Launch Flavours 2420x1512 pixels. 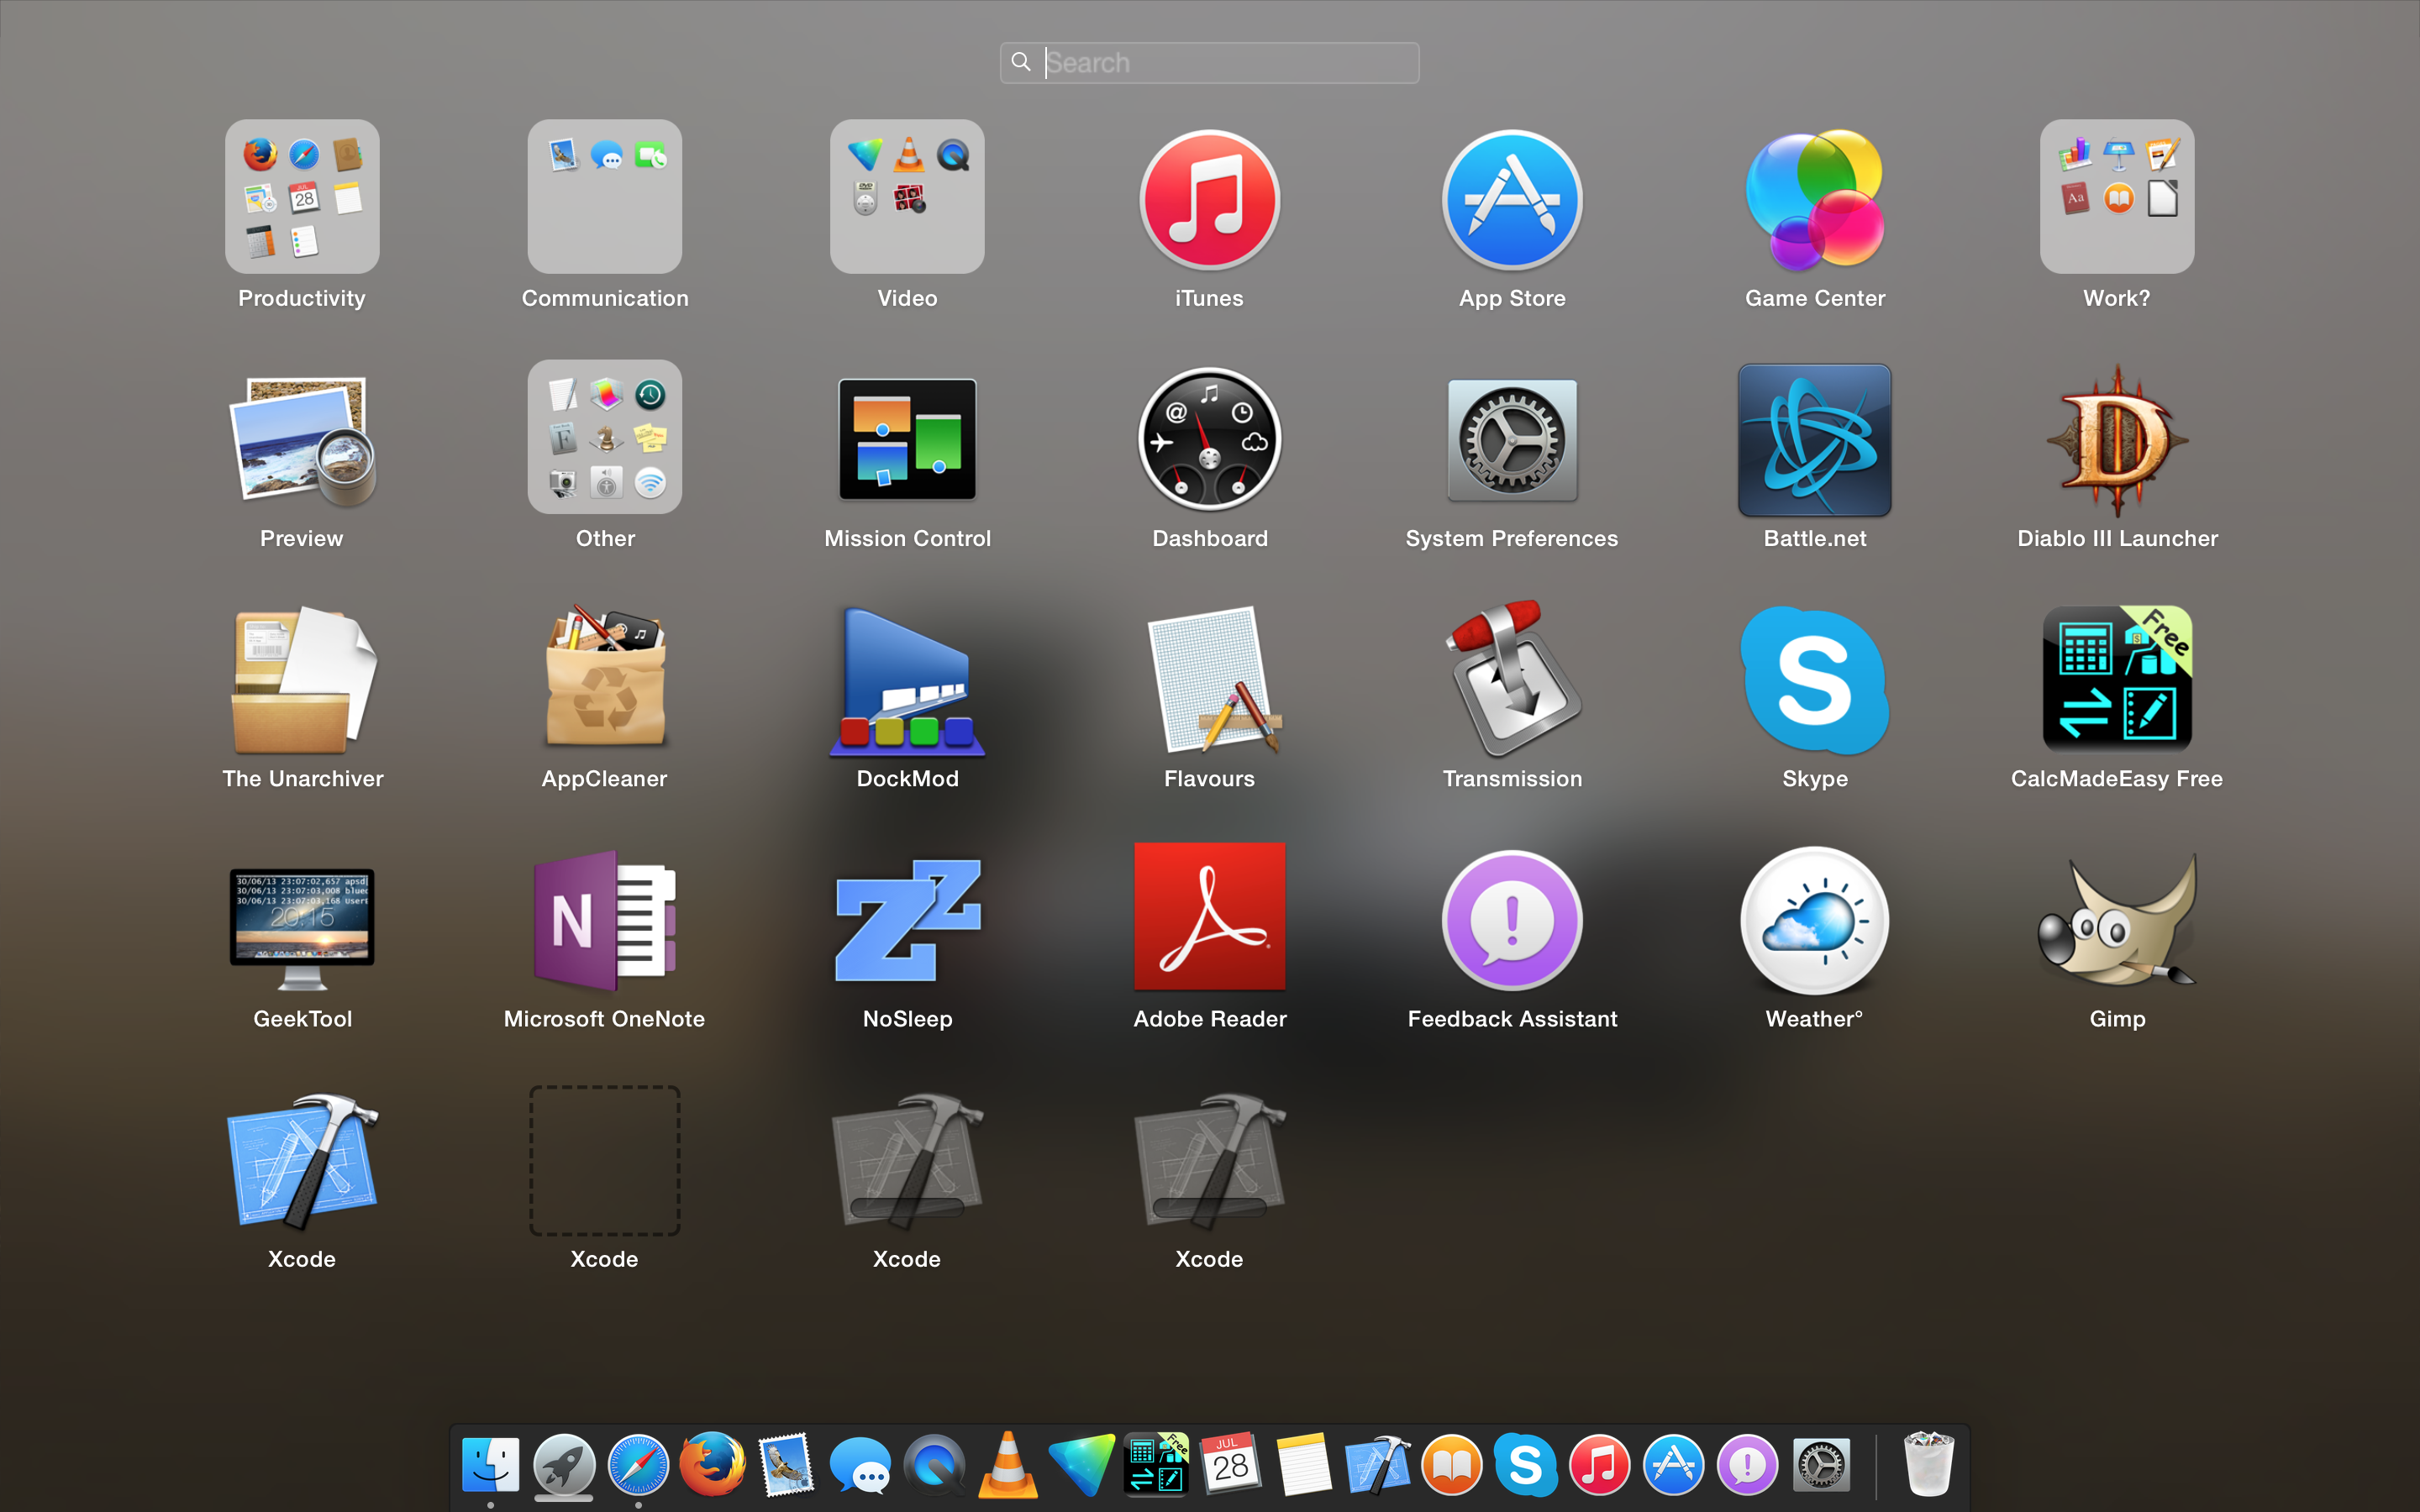[x=1213, y=680]
